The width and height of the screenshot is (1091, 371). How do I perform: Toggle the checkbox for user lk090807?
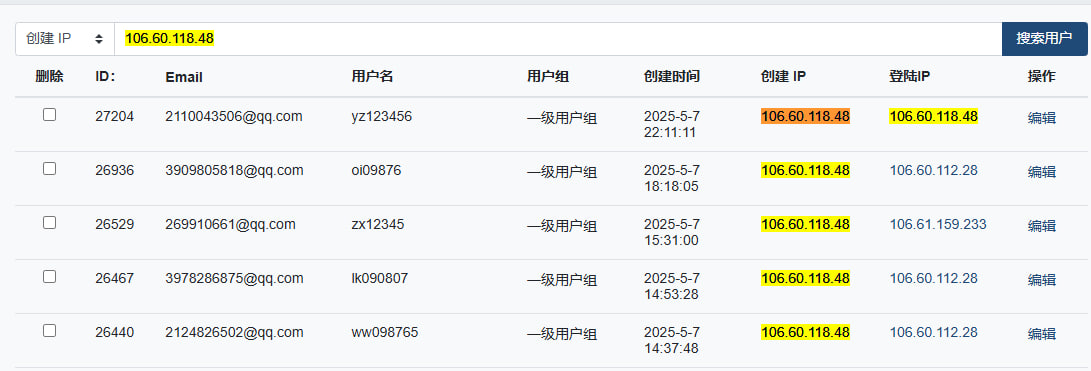coord(49,276)
